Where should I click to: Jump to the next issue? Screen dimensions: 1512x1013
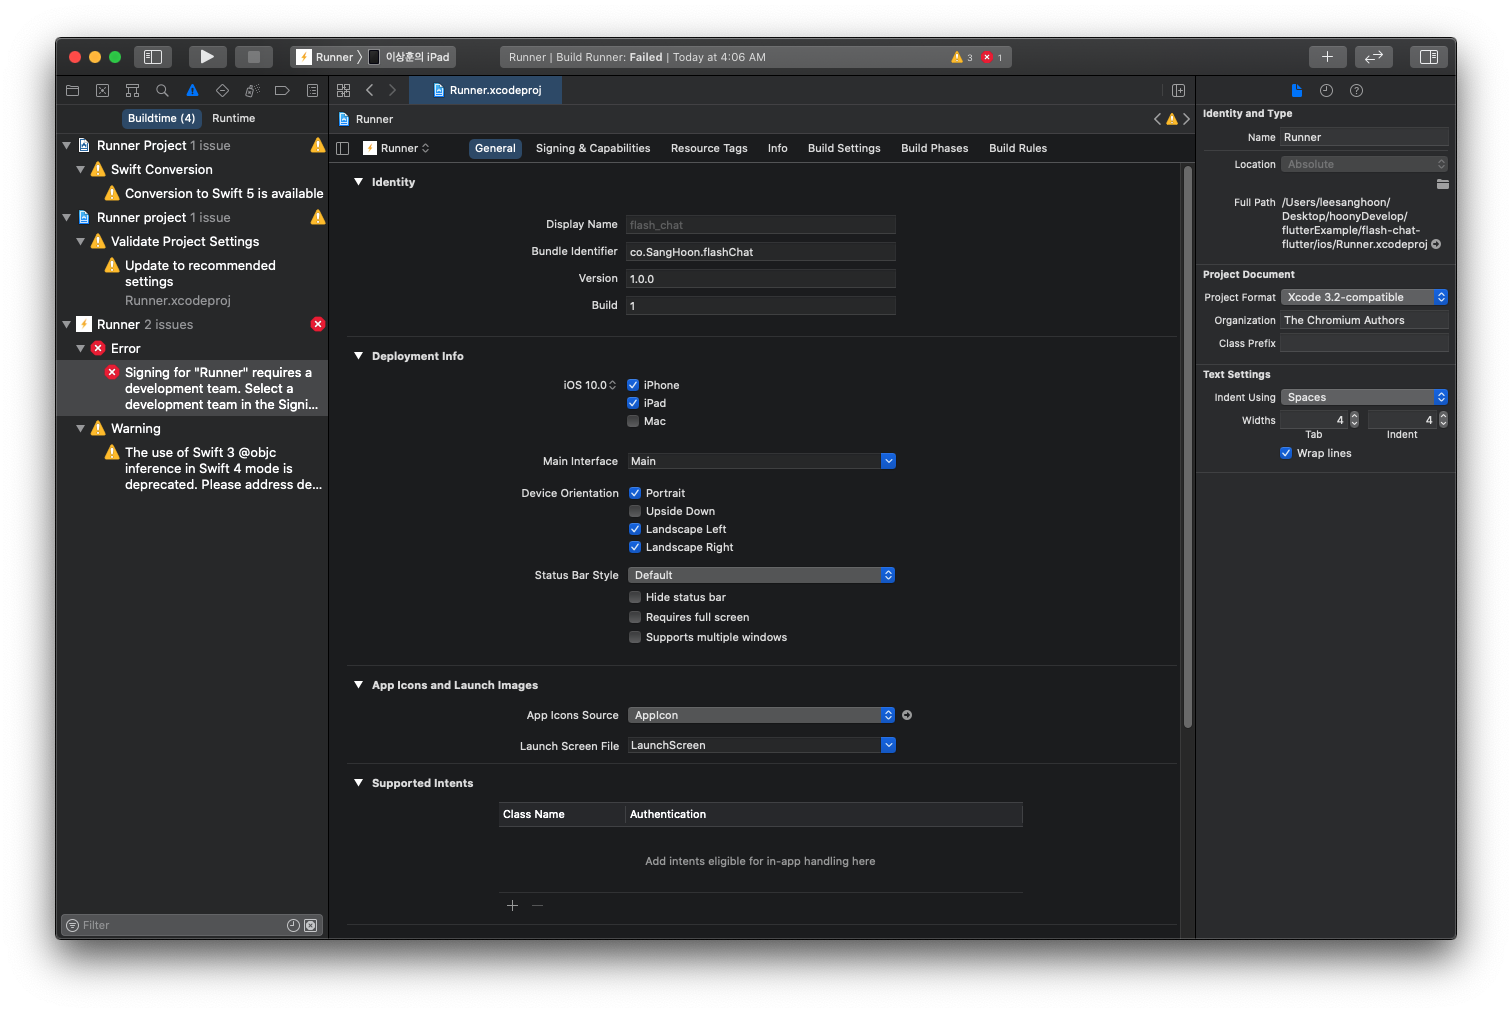1187,119
